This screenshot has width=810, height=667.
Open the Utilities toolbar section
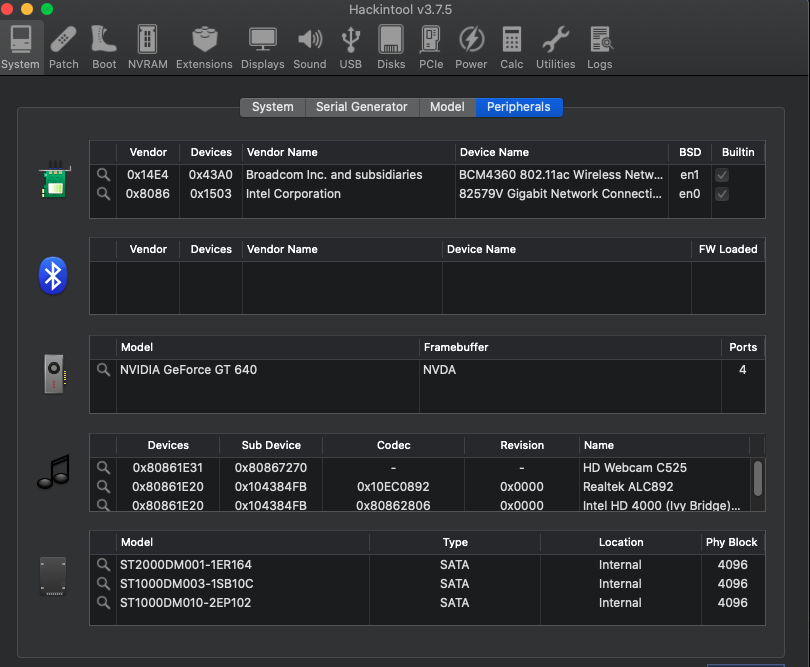(555, 48)
